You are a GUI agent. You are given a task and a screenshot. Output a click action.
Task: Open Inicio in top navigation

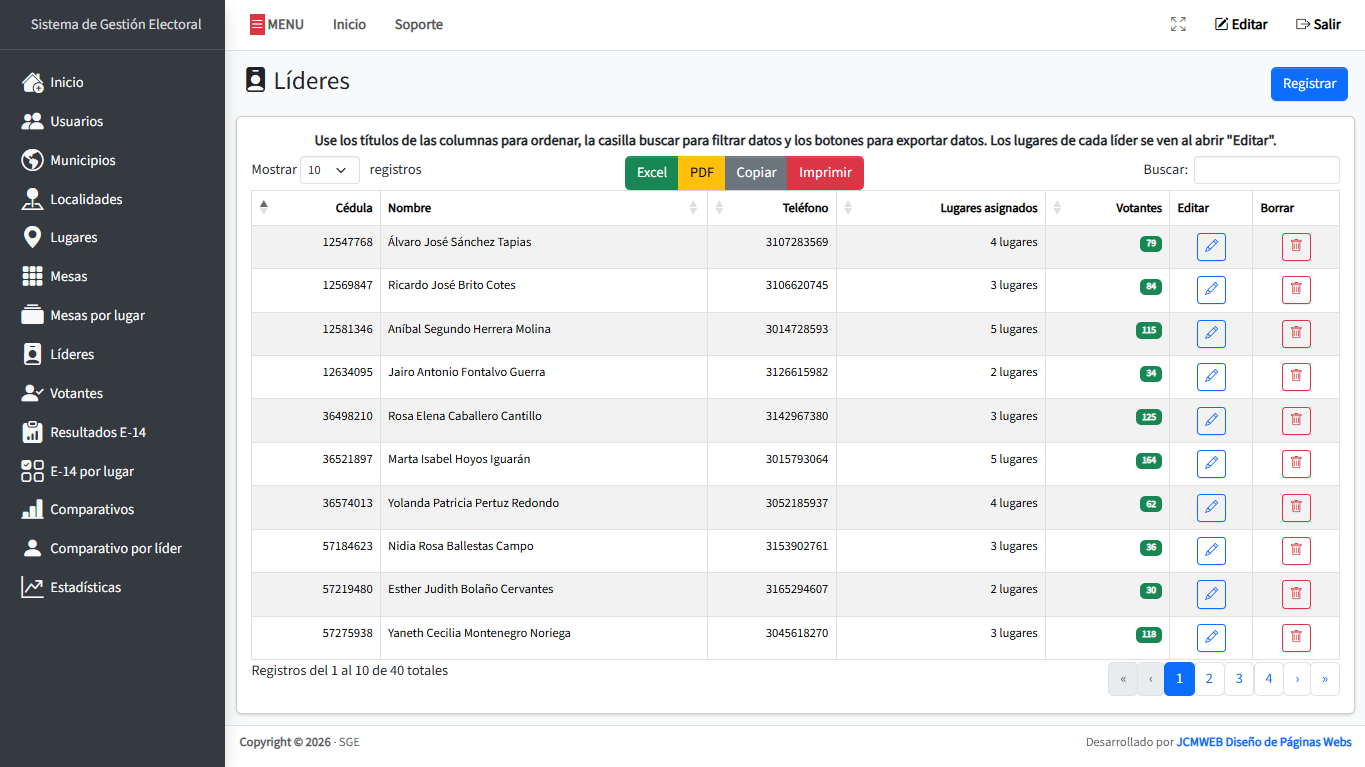pos(350,24)
